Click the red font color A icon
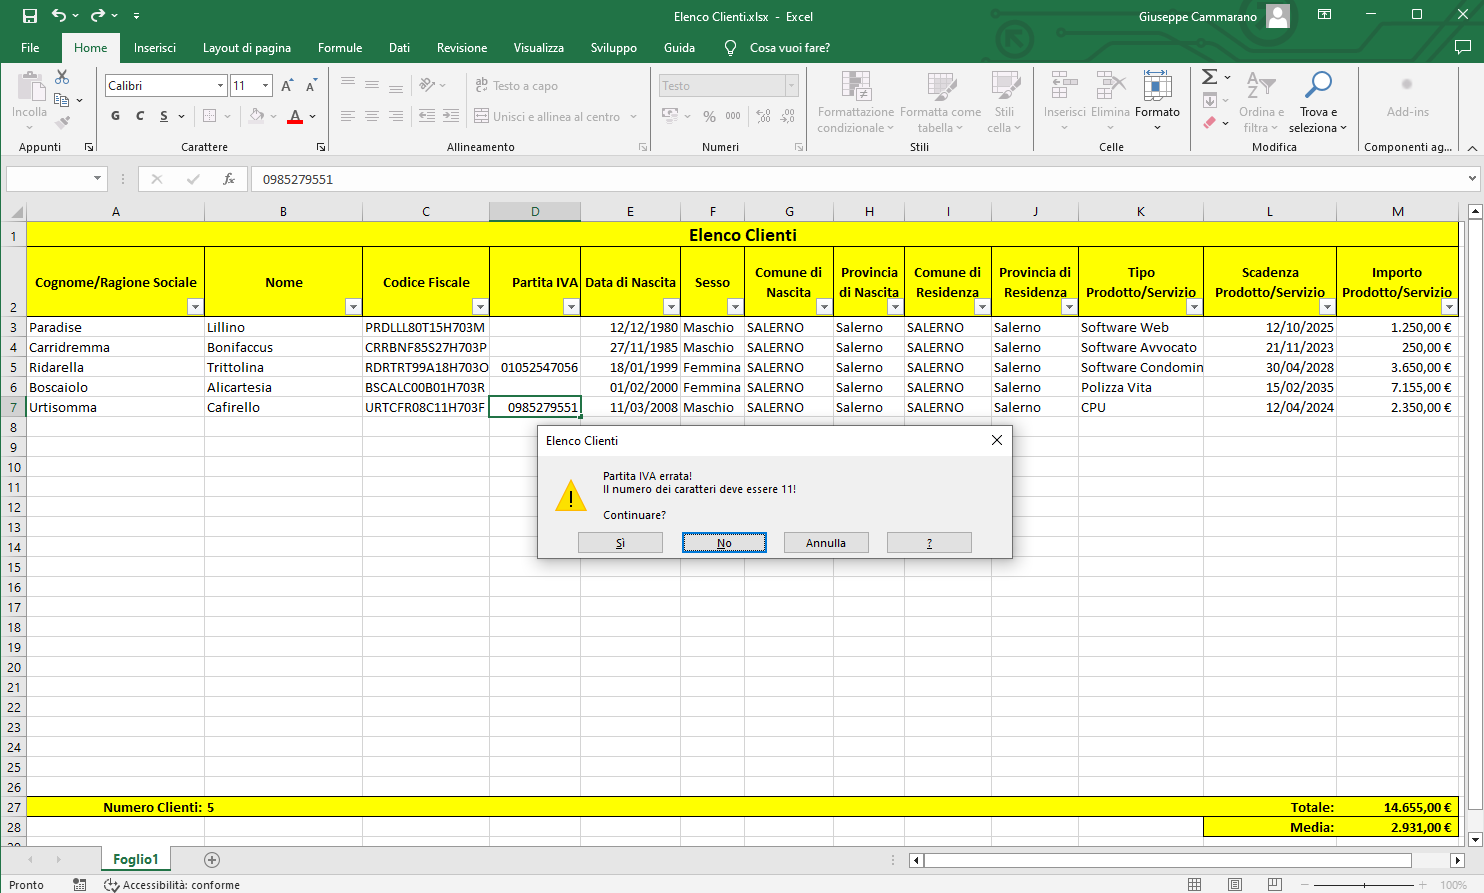This screenshot has height=893, width=1484. pyautogui.click(x=295, y=116)
